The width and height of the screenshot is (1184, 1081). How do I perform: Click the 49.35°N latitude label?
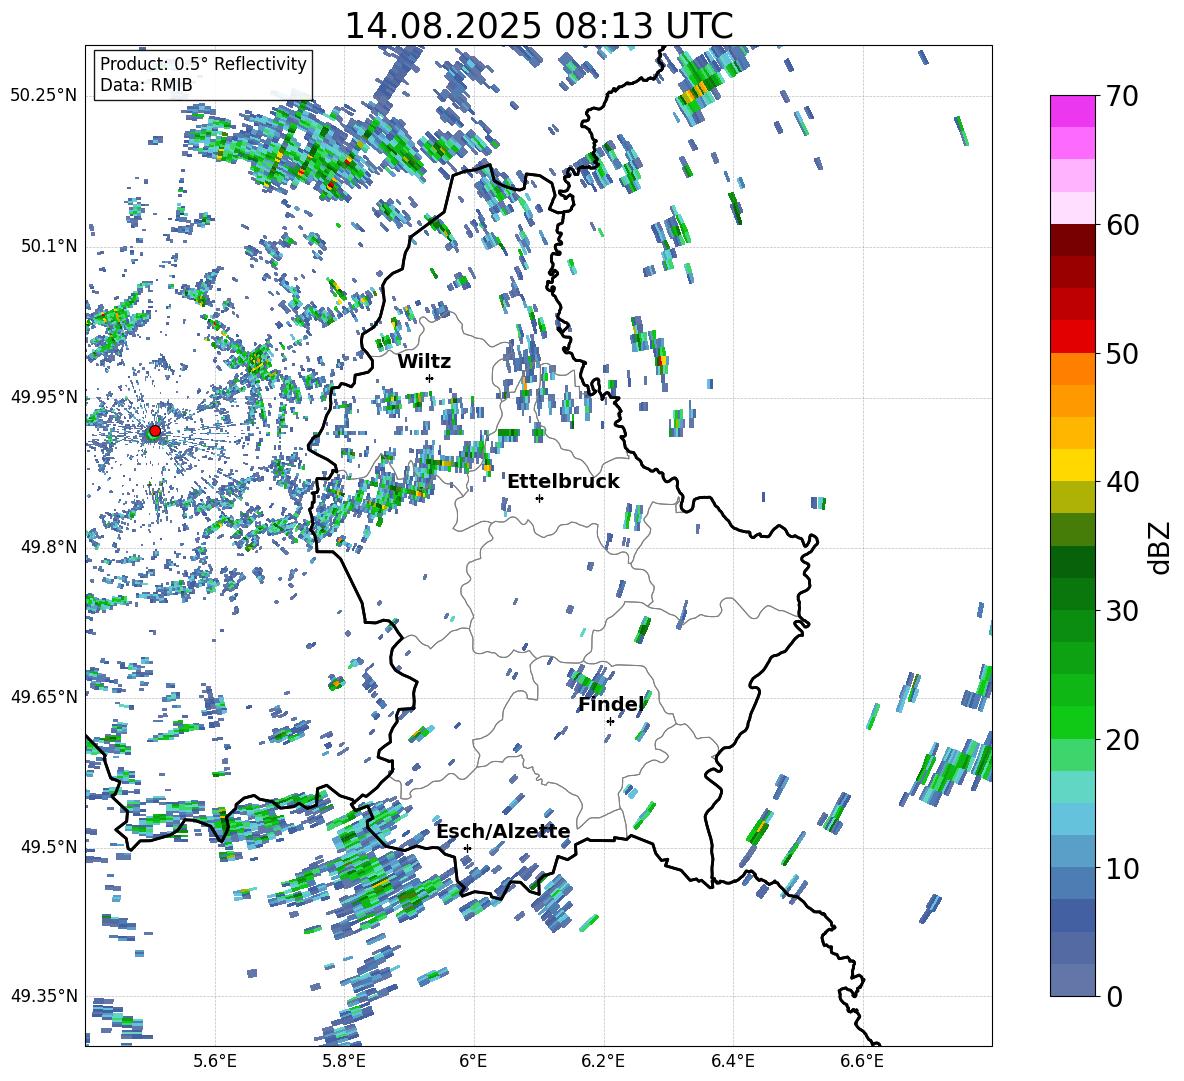(44, 996)
